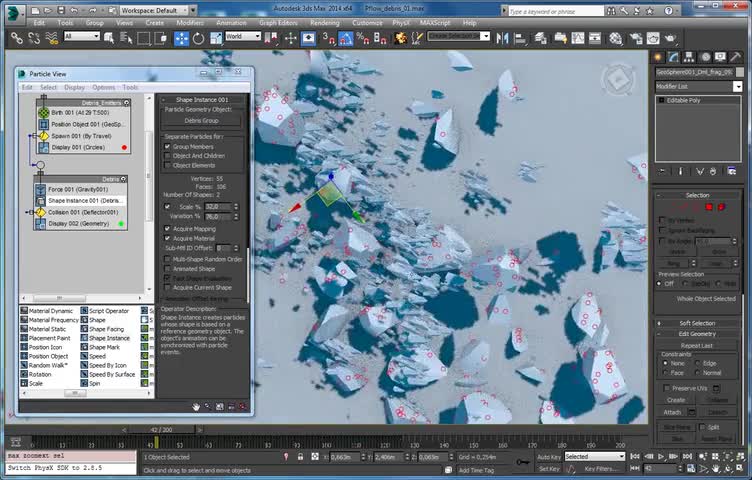
Task: Collapse the Selection rollout
Action: (697, 195)
